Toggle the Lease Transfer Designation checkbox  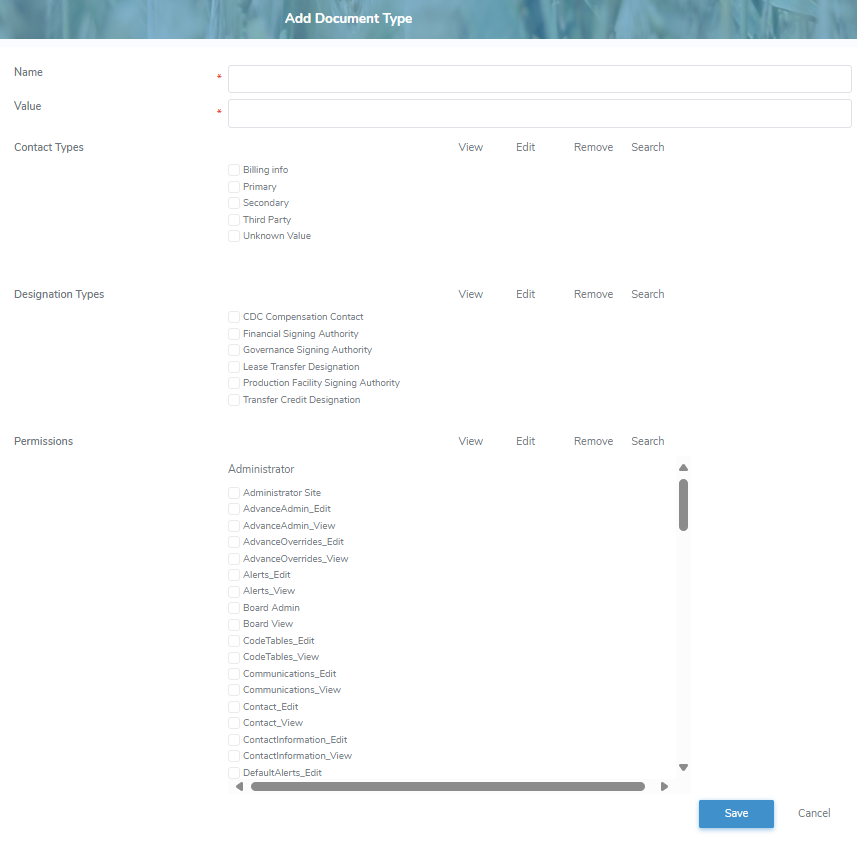pos(234,367)
